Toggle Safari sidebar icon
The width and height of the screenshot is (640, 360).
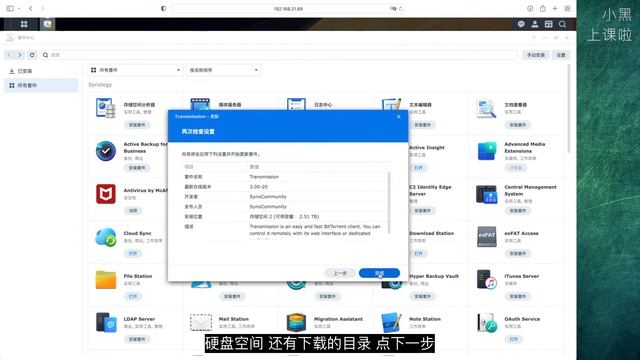click(x=10, y=8)
